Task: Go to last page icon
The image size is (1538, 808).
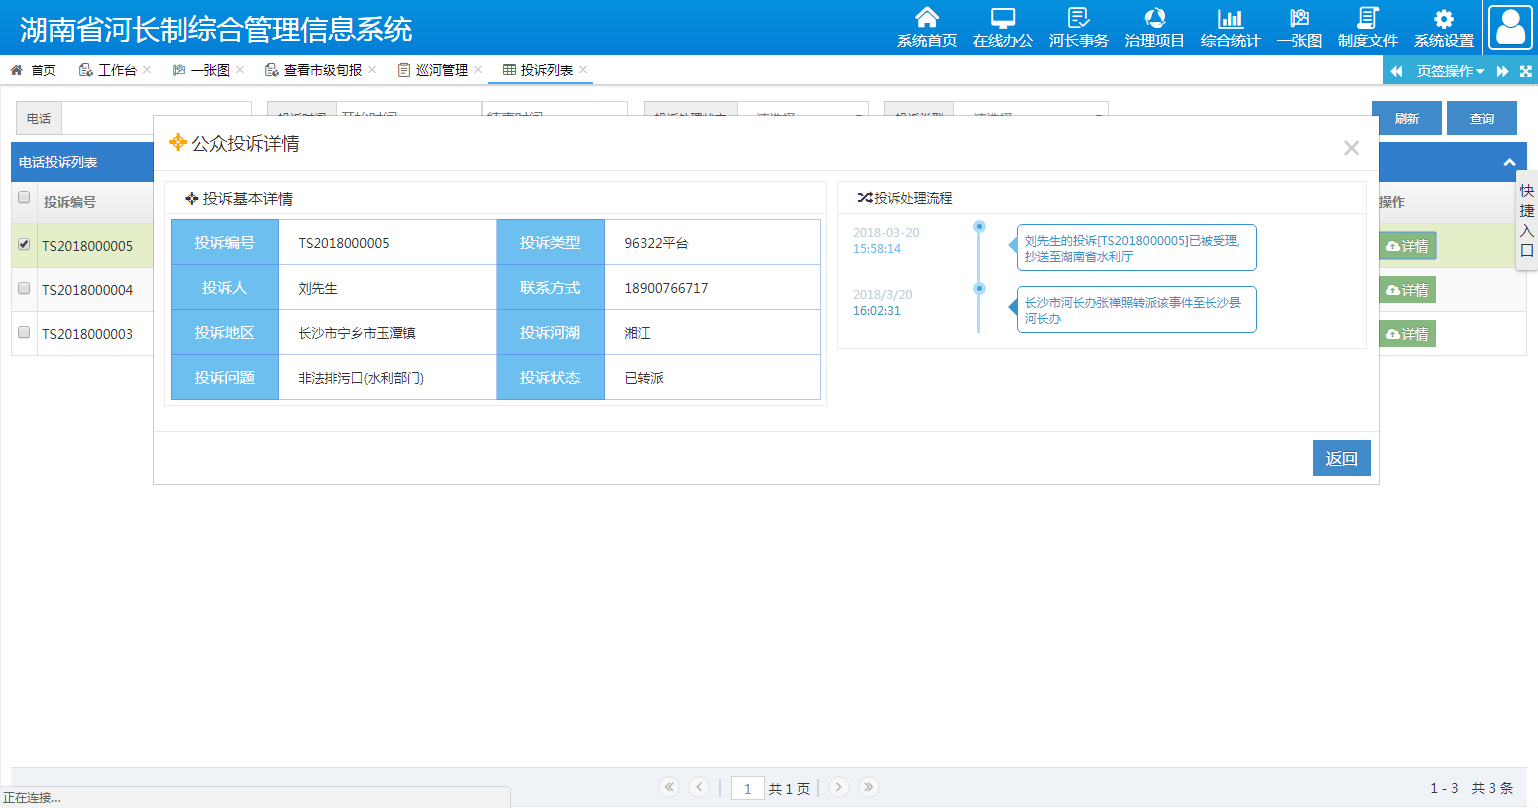Action: click(x=869, y=787)
